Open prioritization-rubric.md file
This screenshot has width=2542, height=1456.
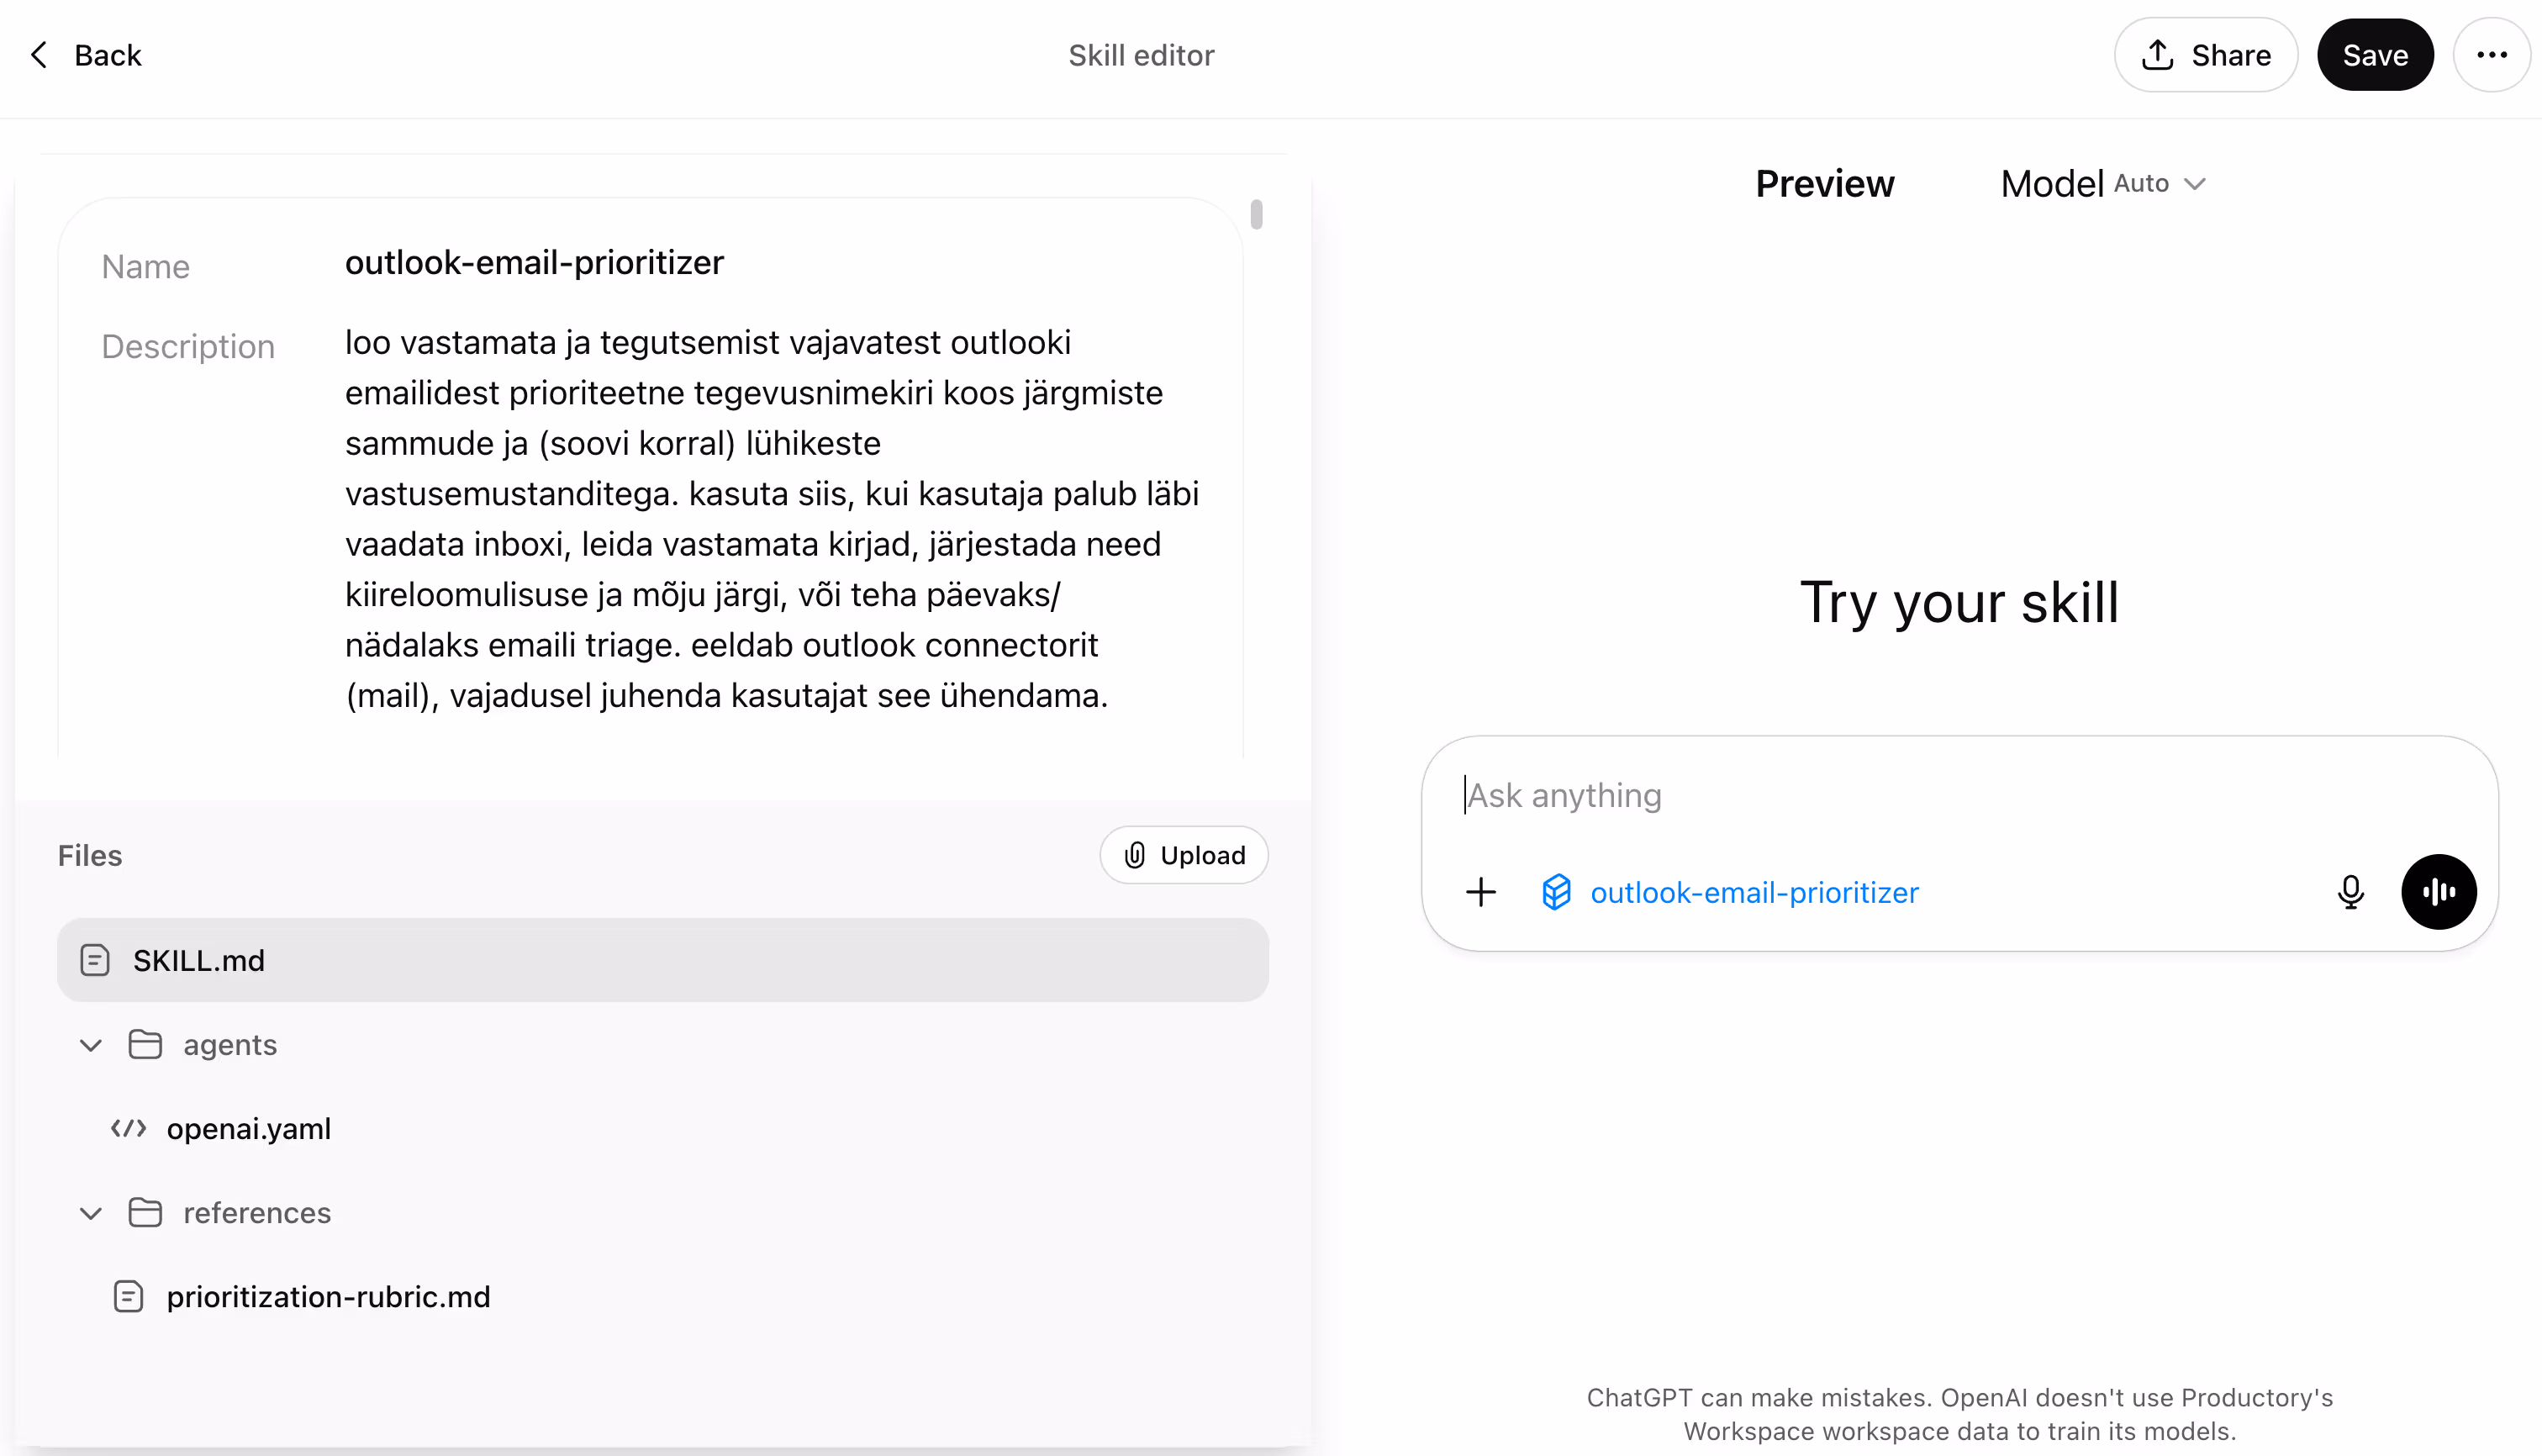328,1297
